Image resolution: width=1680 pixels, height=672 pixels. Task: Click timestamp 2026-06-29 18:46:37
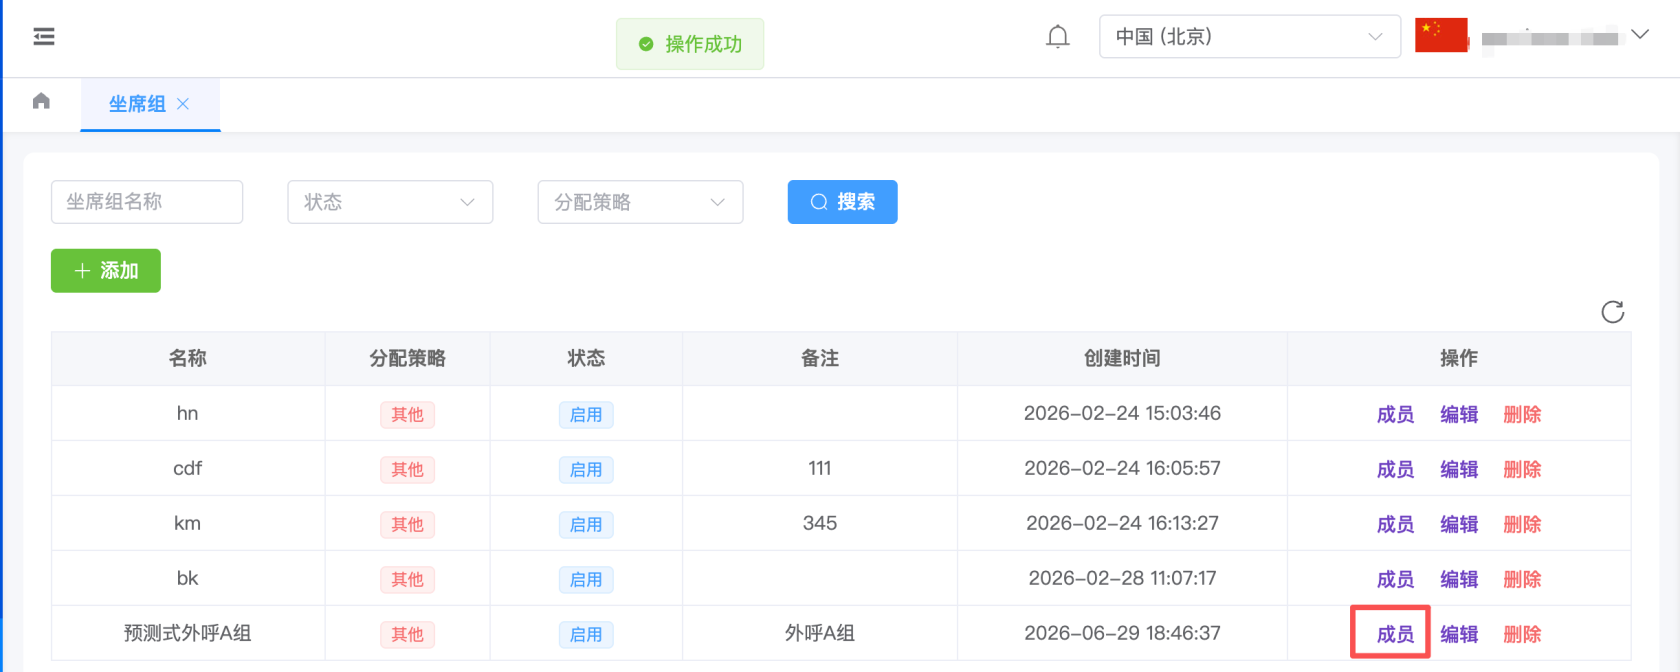point(1122,634)
